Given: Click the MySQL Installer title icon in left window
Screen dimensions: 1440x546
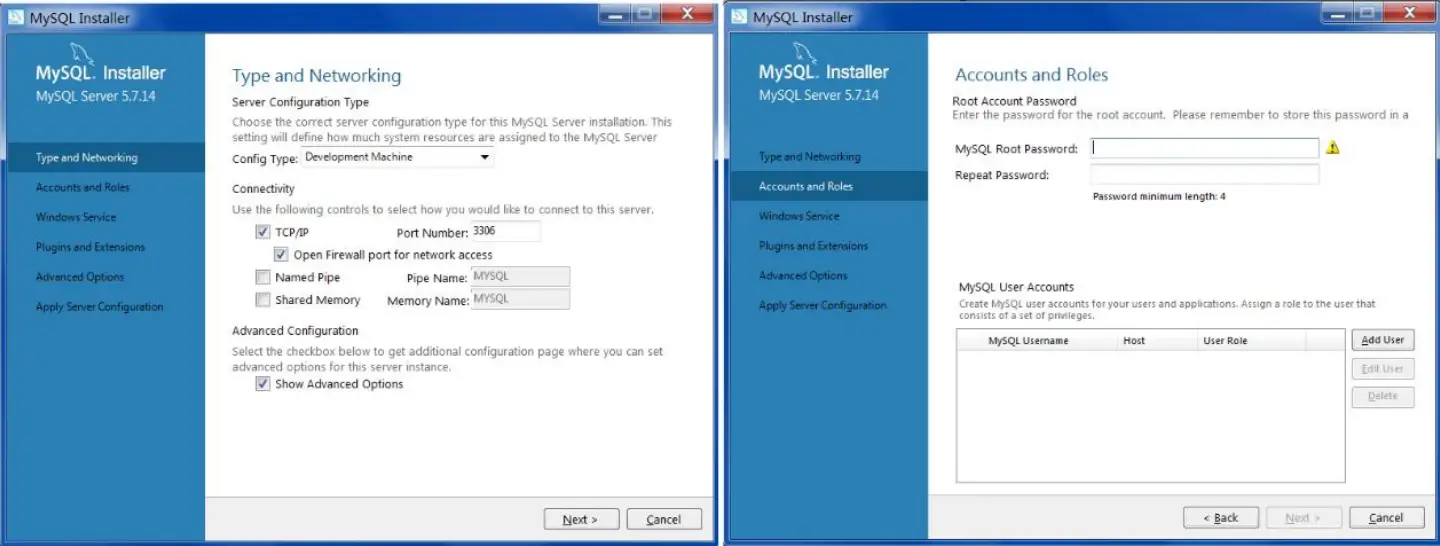Looking at the screenshot, I should tap(15, 18).
